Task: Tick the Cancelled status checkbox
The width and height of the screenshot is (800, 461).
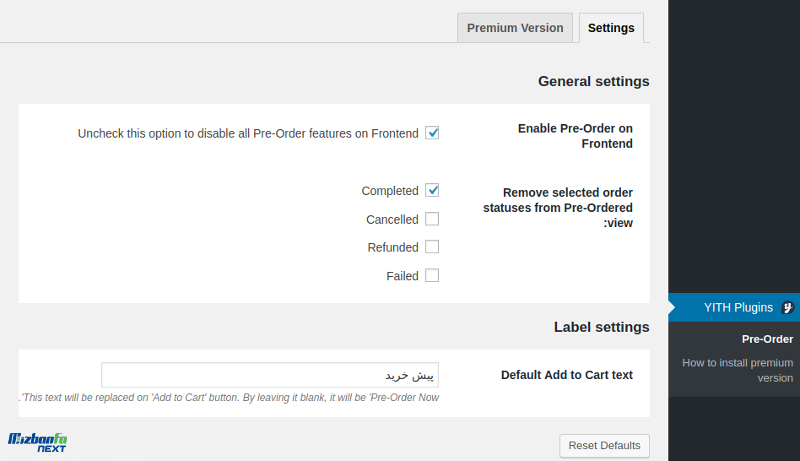Action: 432,219
